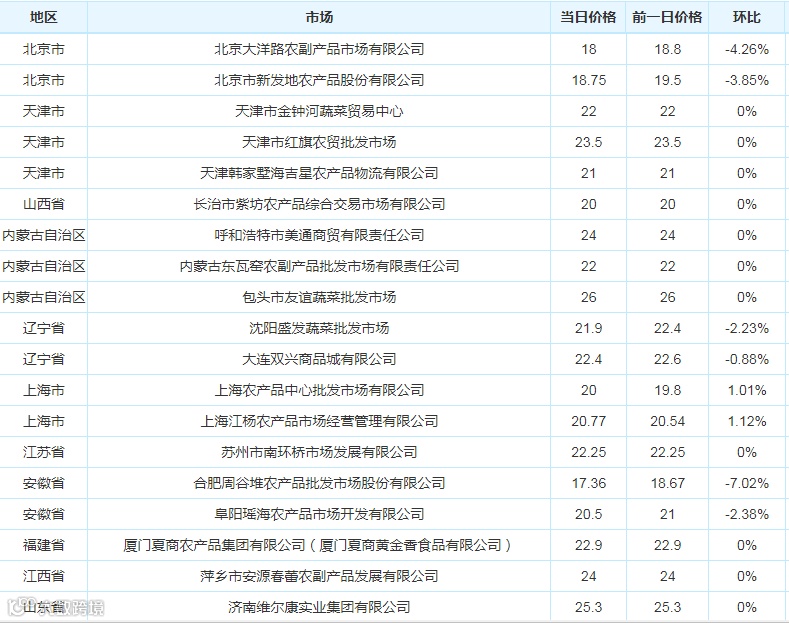Click current price 17.36
Screen dimensions: 789x623
pos(588,483)
